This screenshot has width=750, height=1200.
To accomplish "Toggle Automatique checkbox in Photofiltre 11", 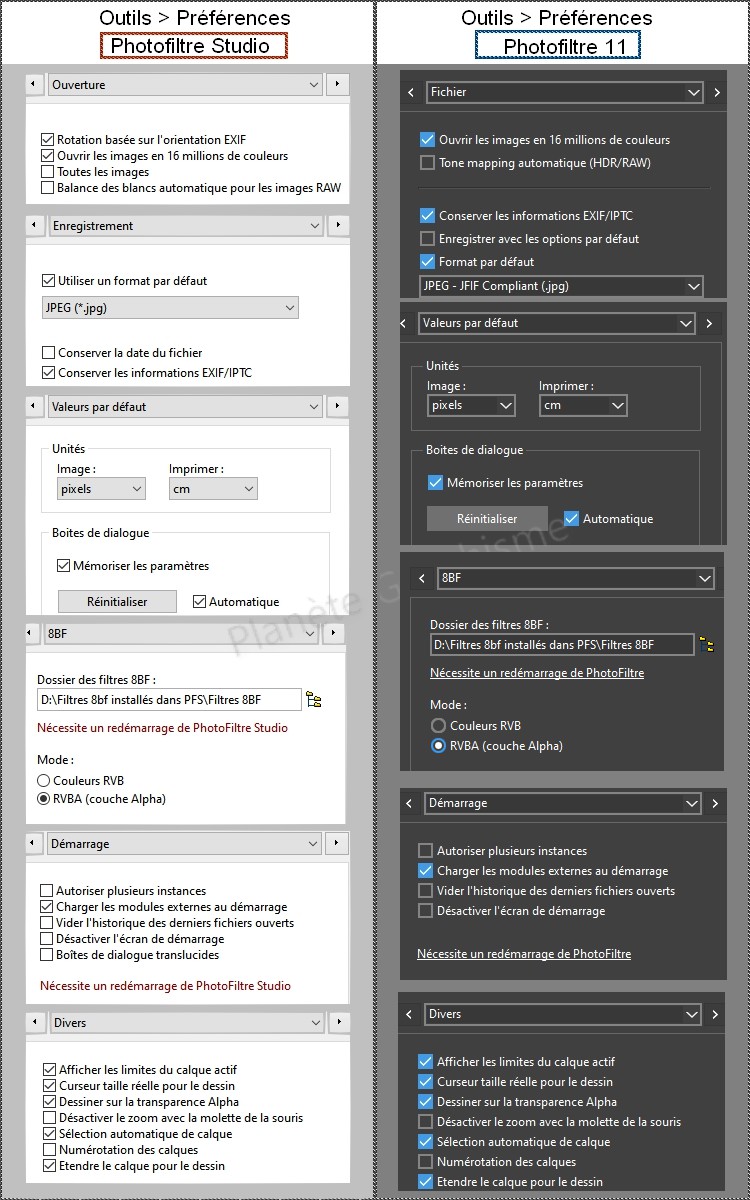I will [x=572, y=519].
